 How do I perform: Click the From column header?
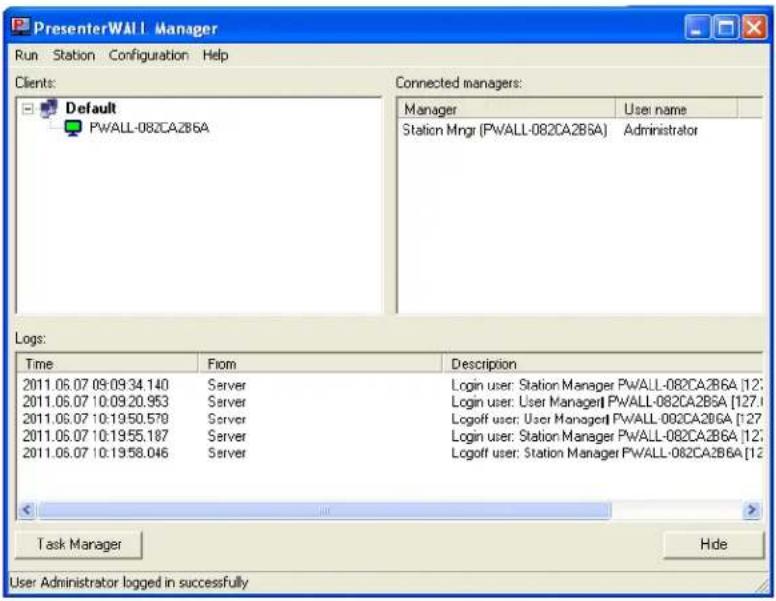click(x=320, y=364)
